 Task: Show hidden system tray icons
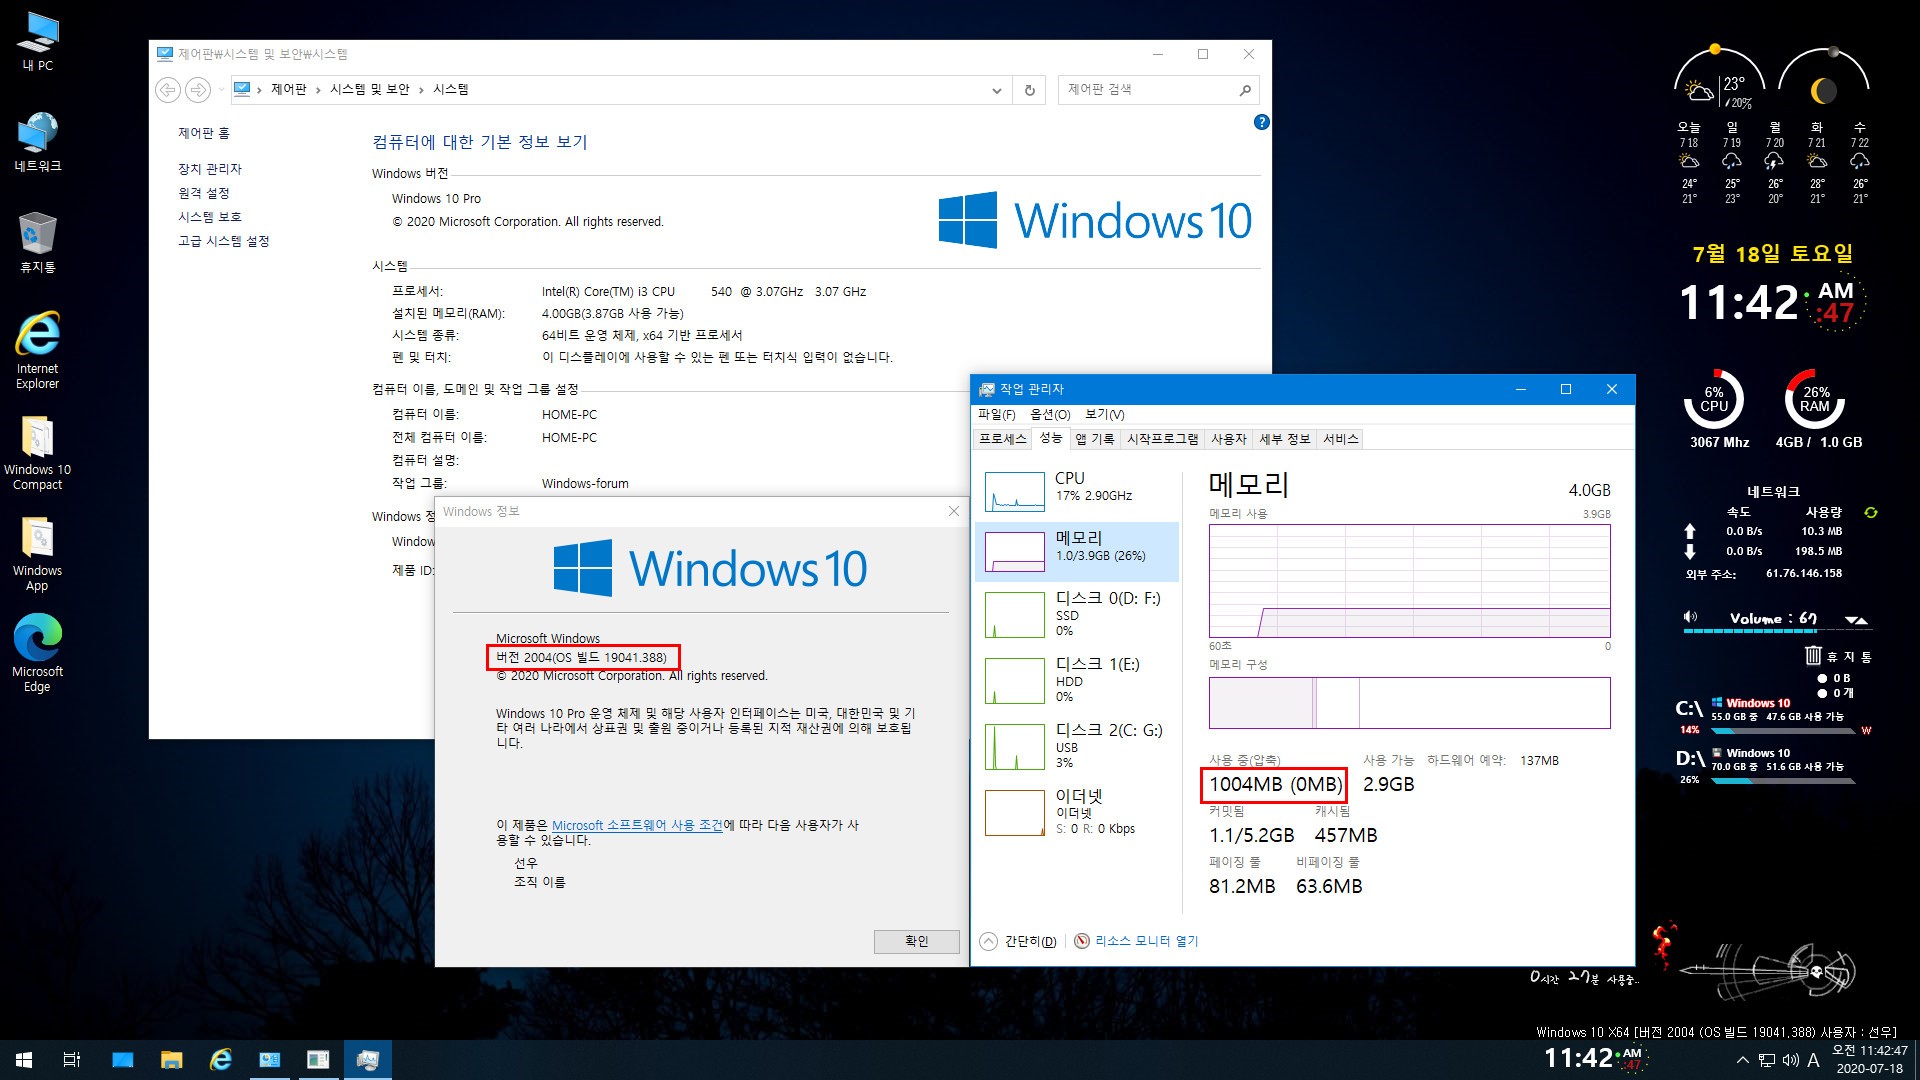coord(1743,1060)
